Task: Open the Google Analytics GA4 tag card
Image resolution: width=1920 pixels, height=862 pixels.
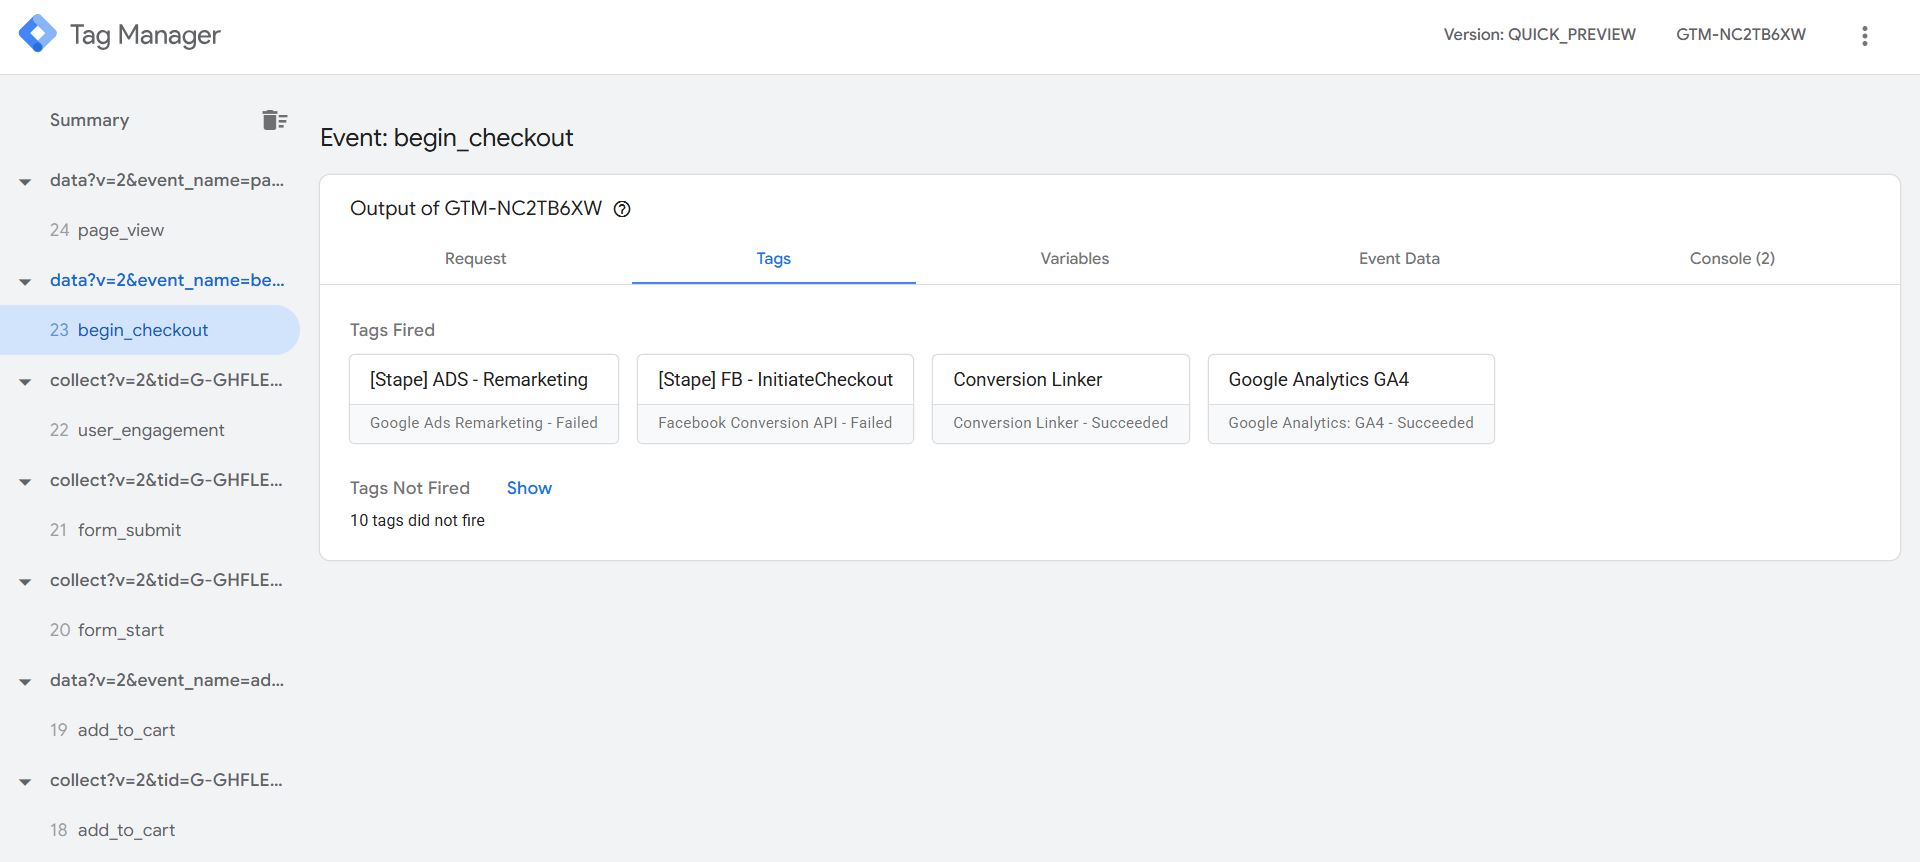Action: (1351, 399)
